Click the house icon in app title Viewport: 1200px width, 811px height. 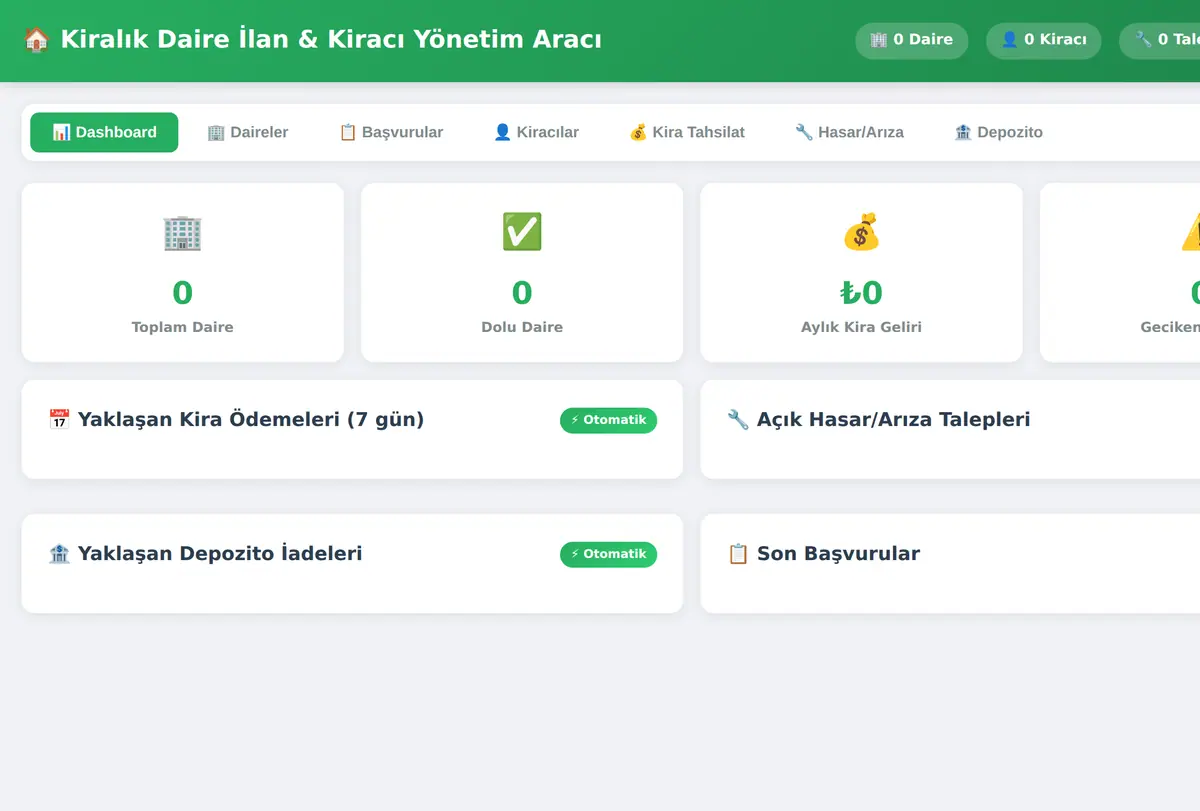(x=36, y=40)
